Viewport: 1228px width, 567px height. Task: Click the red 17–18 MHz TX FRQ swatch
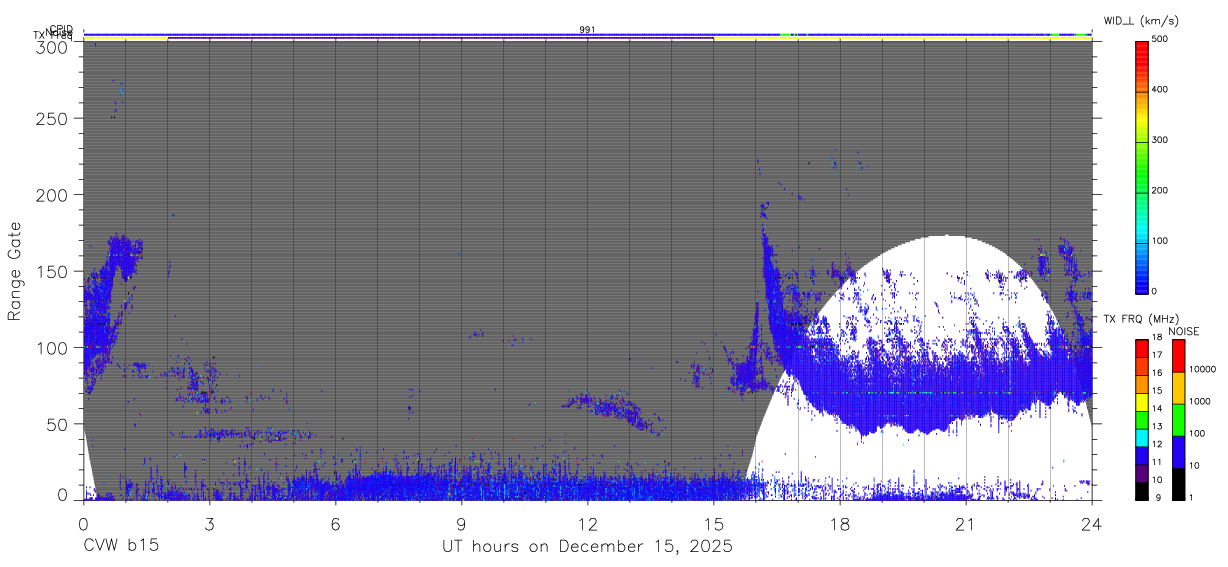click(1141, 347)
